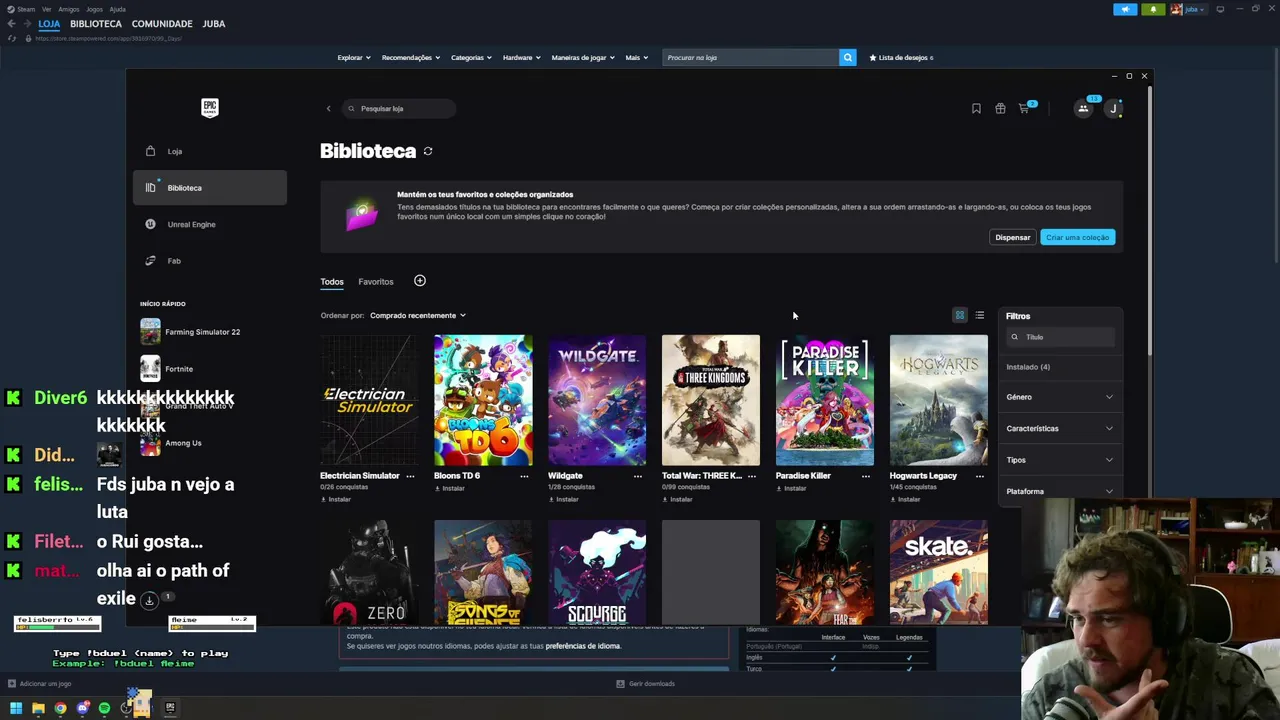Click Adicionar um jogo in Steam
This screenshot has width=1280, height=720.
pos(40,684)
